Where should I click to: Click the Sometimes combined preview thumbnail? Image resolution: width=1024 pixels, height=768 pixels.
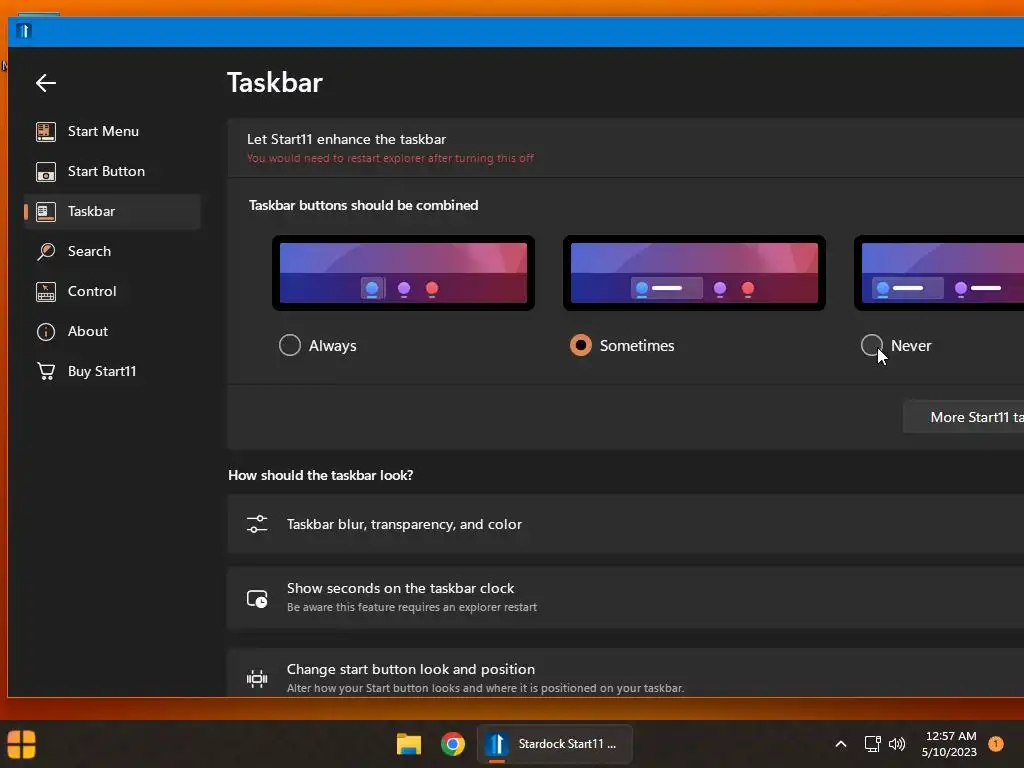(x=694, y=273)
